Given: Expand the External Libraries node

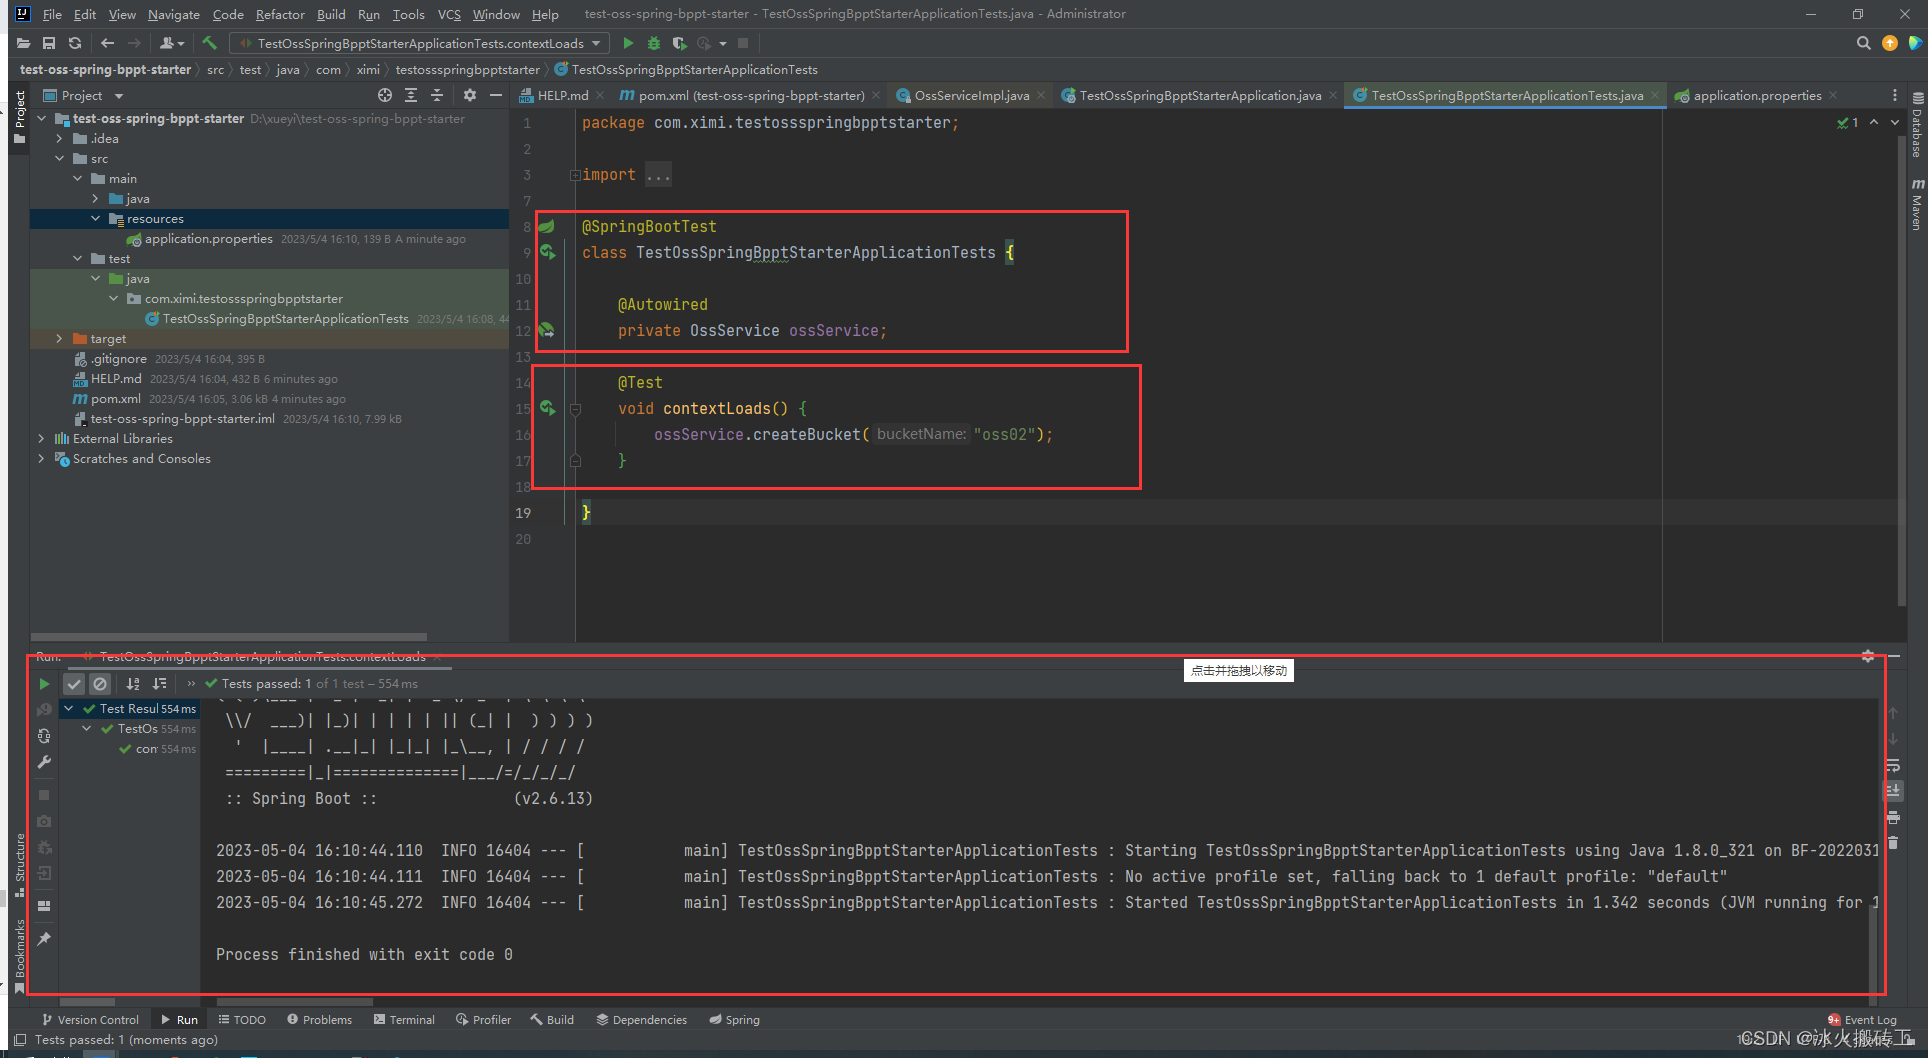Looking at the screenshot, I should [41, 438].
